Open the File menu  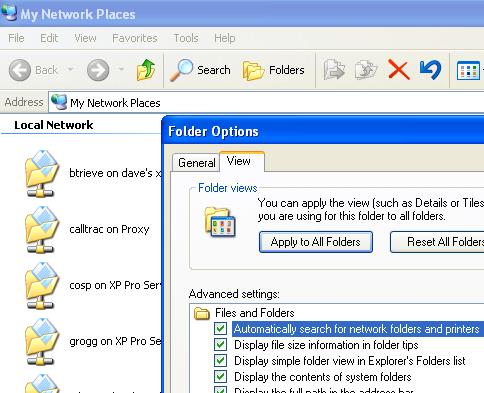(16, 38)
